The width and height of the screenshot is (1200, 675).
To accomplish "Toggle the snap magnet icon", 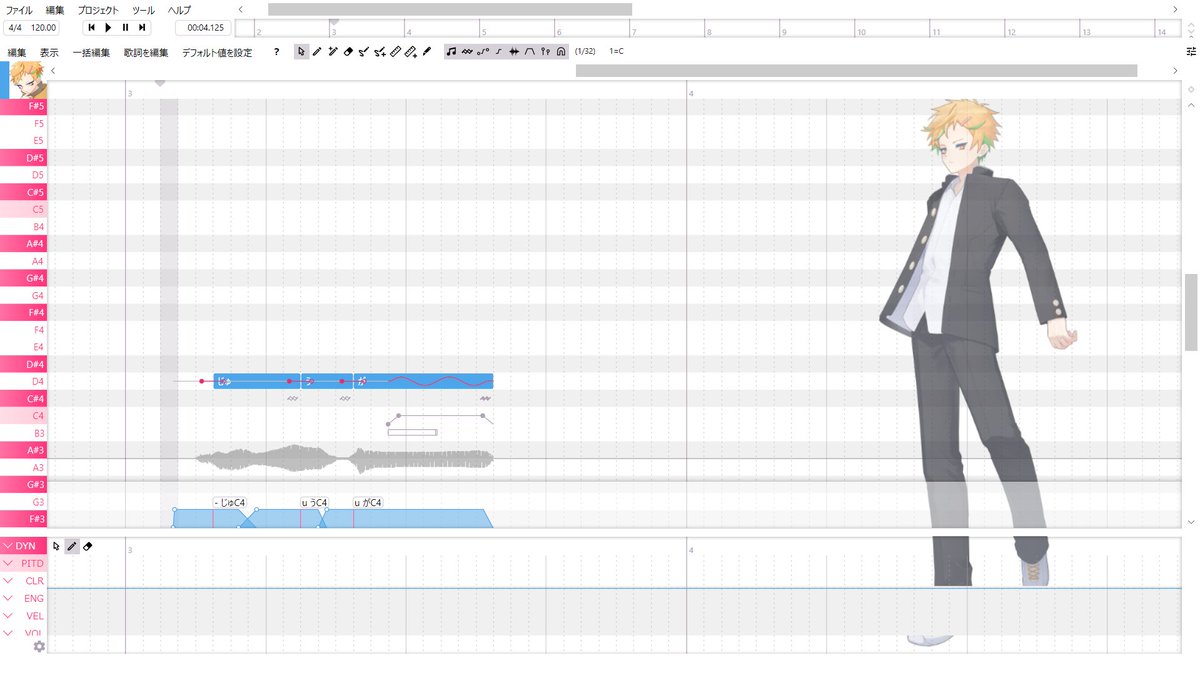I will click(x=561, y=51).
